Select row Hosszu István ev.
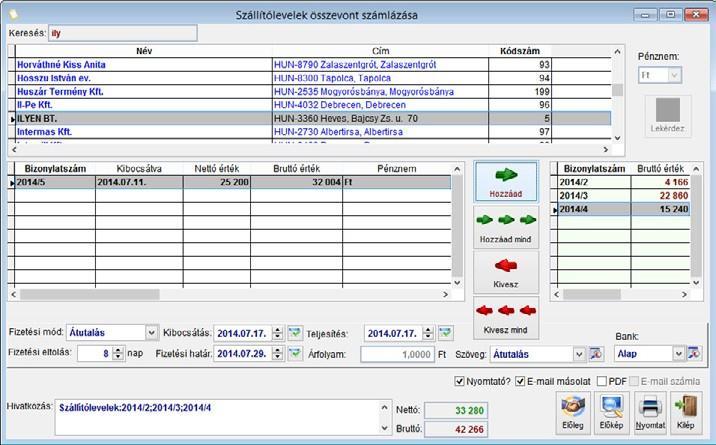 [313, 78]
